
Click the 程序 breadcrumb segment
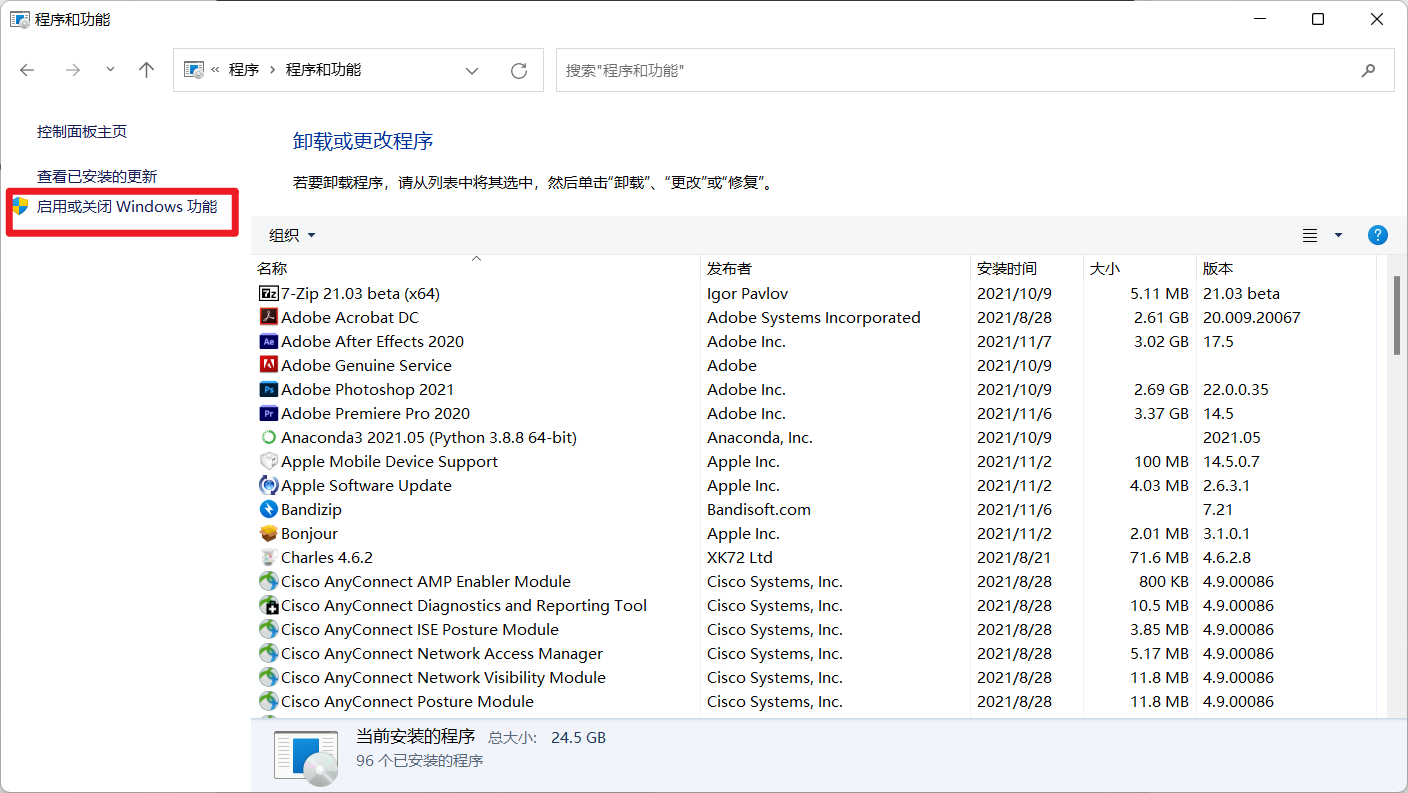pos(244,70)
